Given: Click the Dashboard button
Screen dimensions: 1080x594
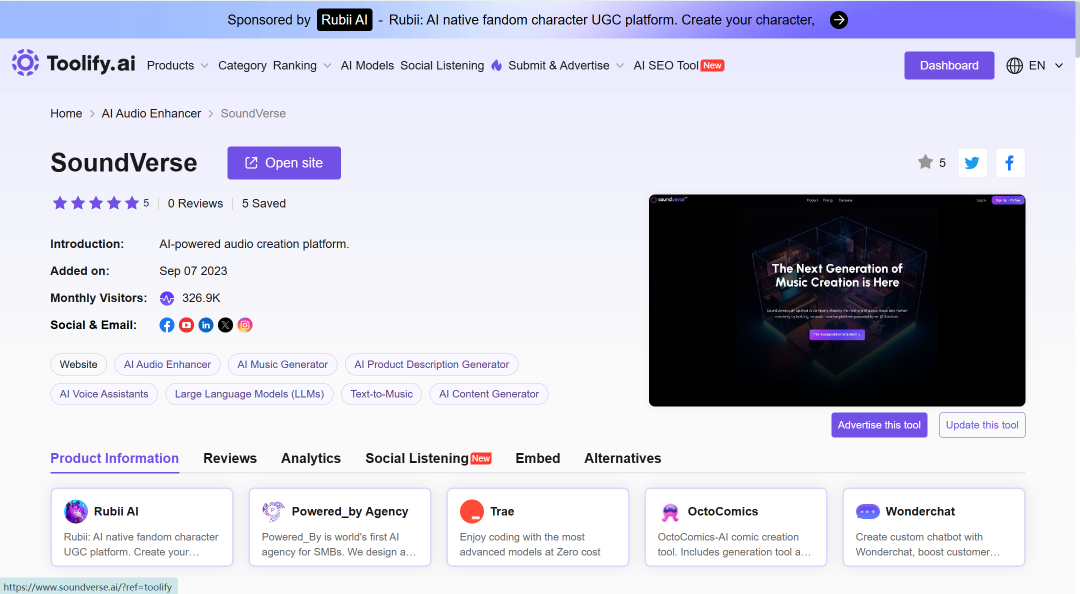Looking at the screenshot, I should click(949, 65).
